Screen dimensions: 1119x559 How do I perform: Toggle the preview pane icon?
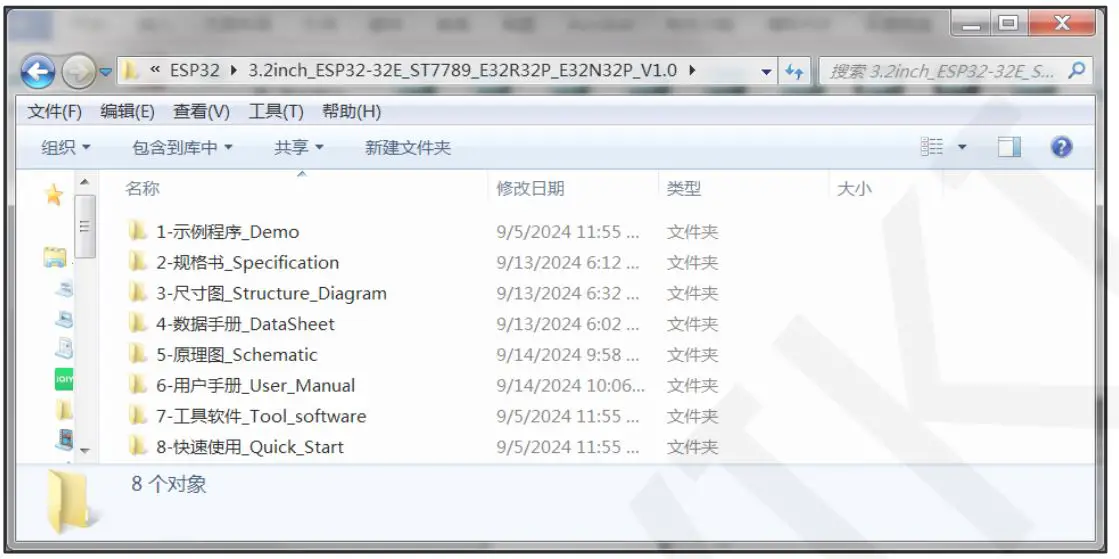pos(1009,147)
